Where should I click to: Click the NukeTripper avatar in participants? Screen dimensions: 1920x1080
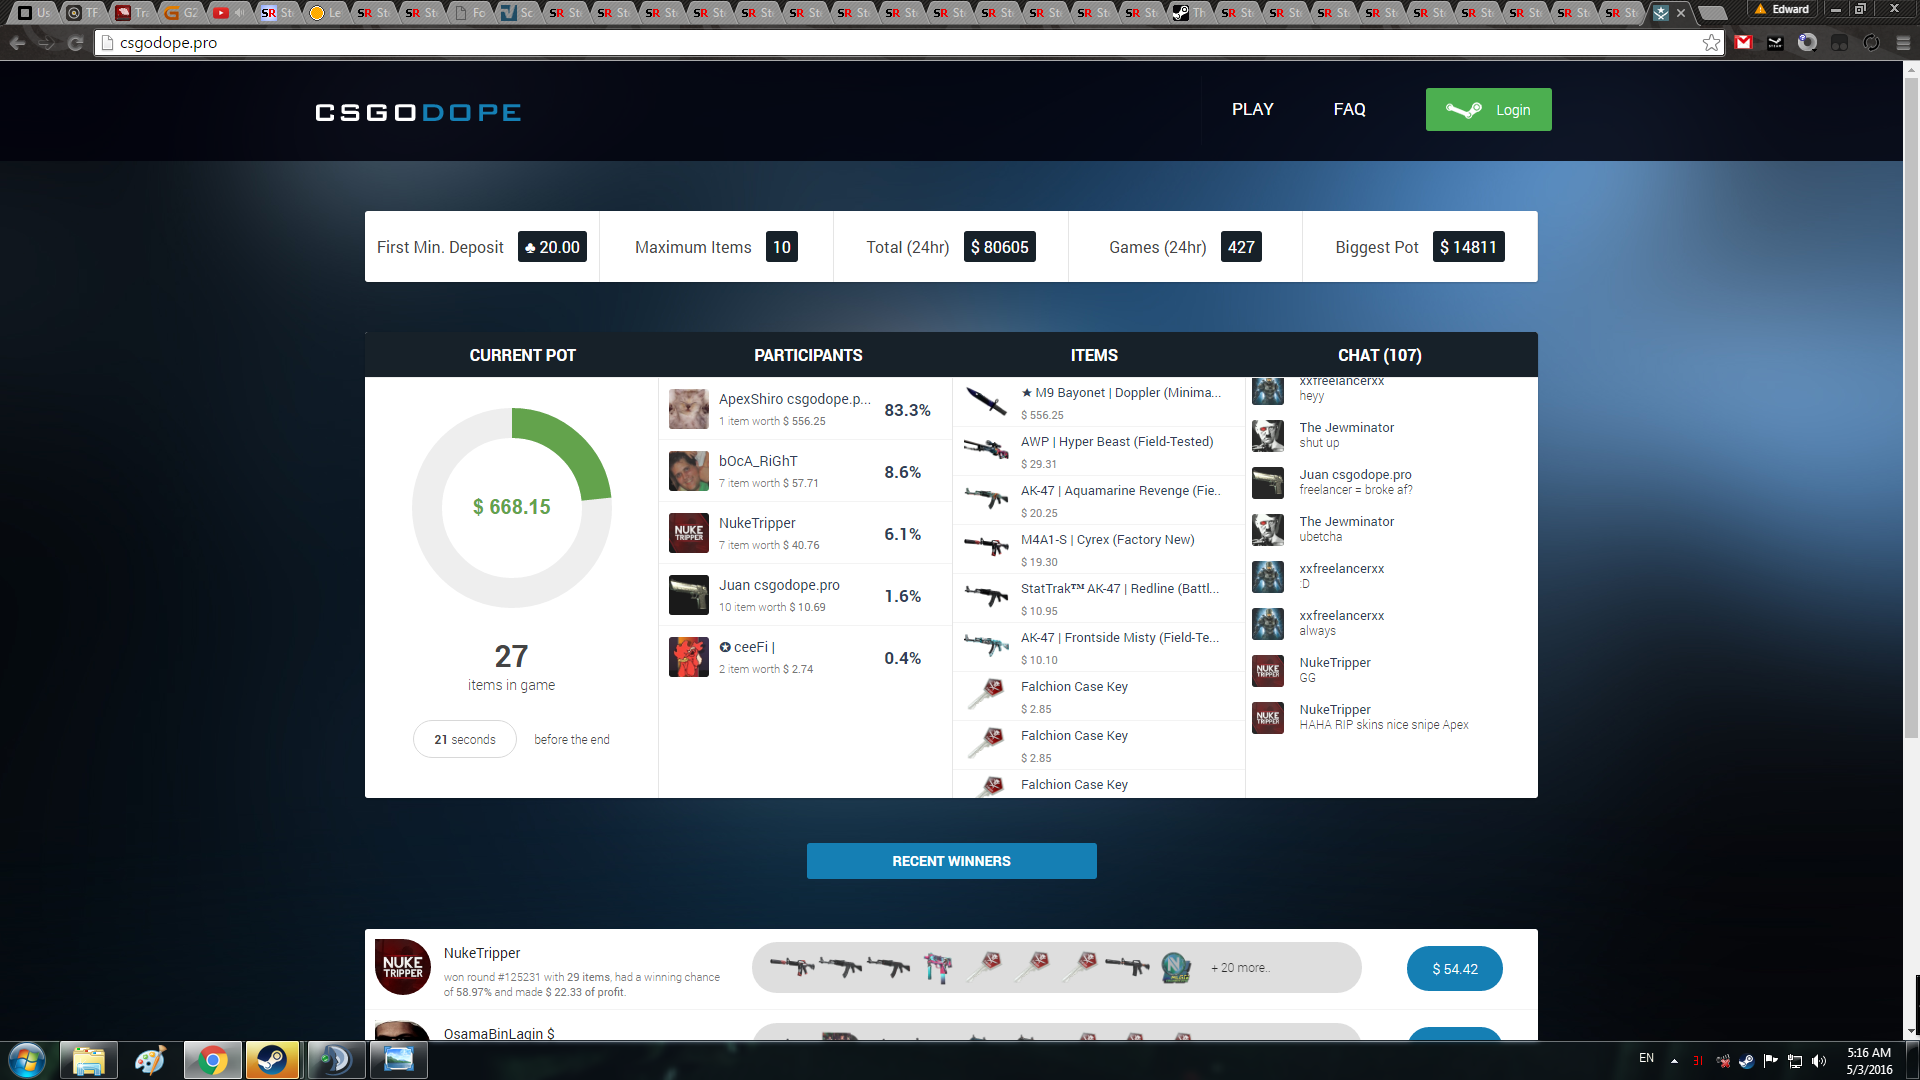pyautogui.click(x=688, y=533)
